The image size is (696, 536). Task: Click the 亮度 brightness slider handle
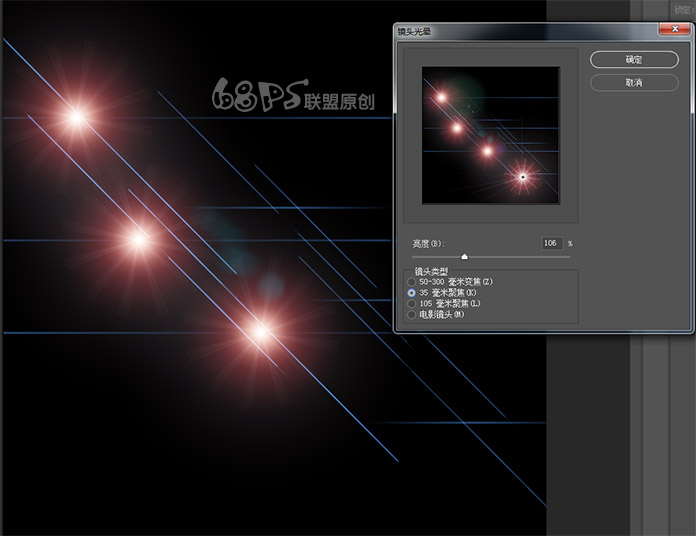[464, 256]
